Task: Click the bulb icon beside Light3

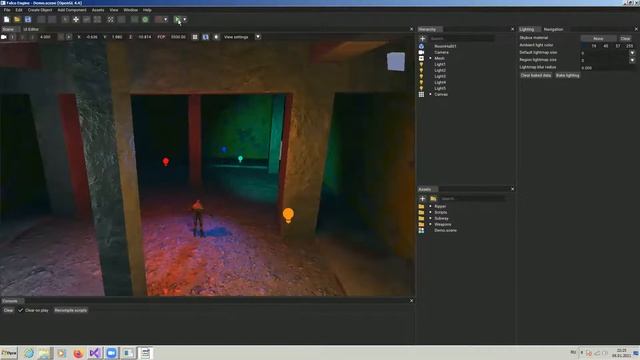Action: pos(421,76)
